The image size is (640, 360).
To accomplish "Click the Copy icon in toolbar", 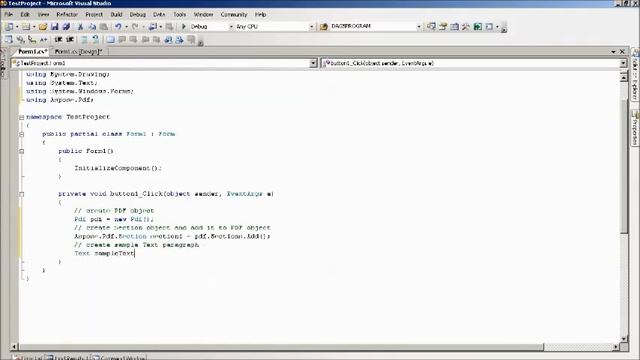I will [x=92, y=27].
